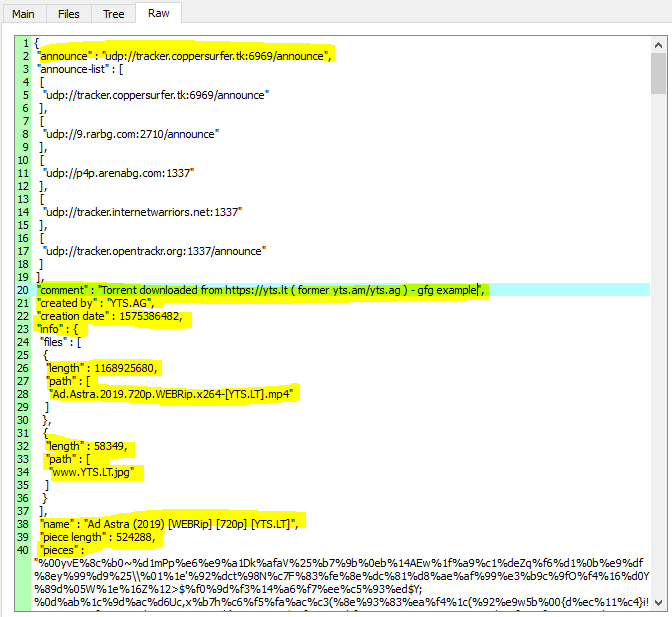Click the "name" : Ad Astra (2019) line

coord(169,524)
